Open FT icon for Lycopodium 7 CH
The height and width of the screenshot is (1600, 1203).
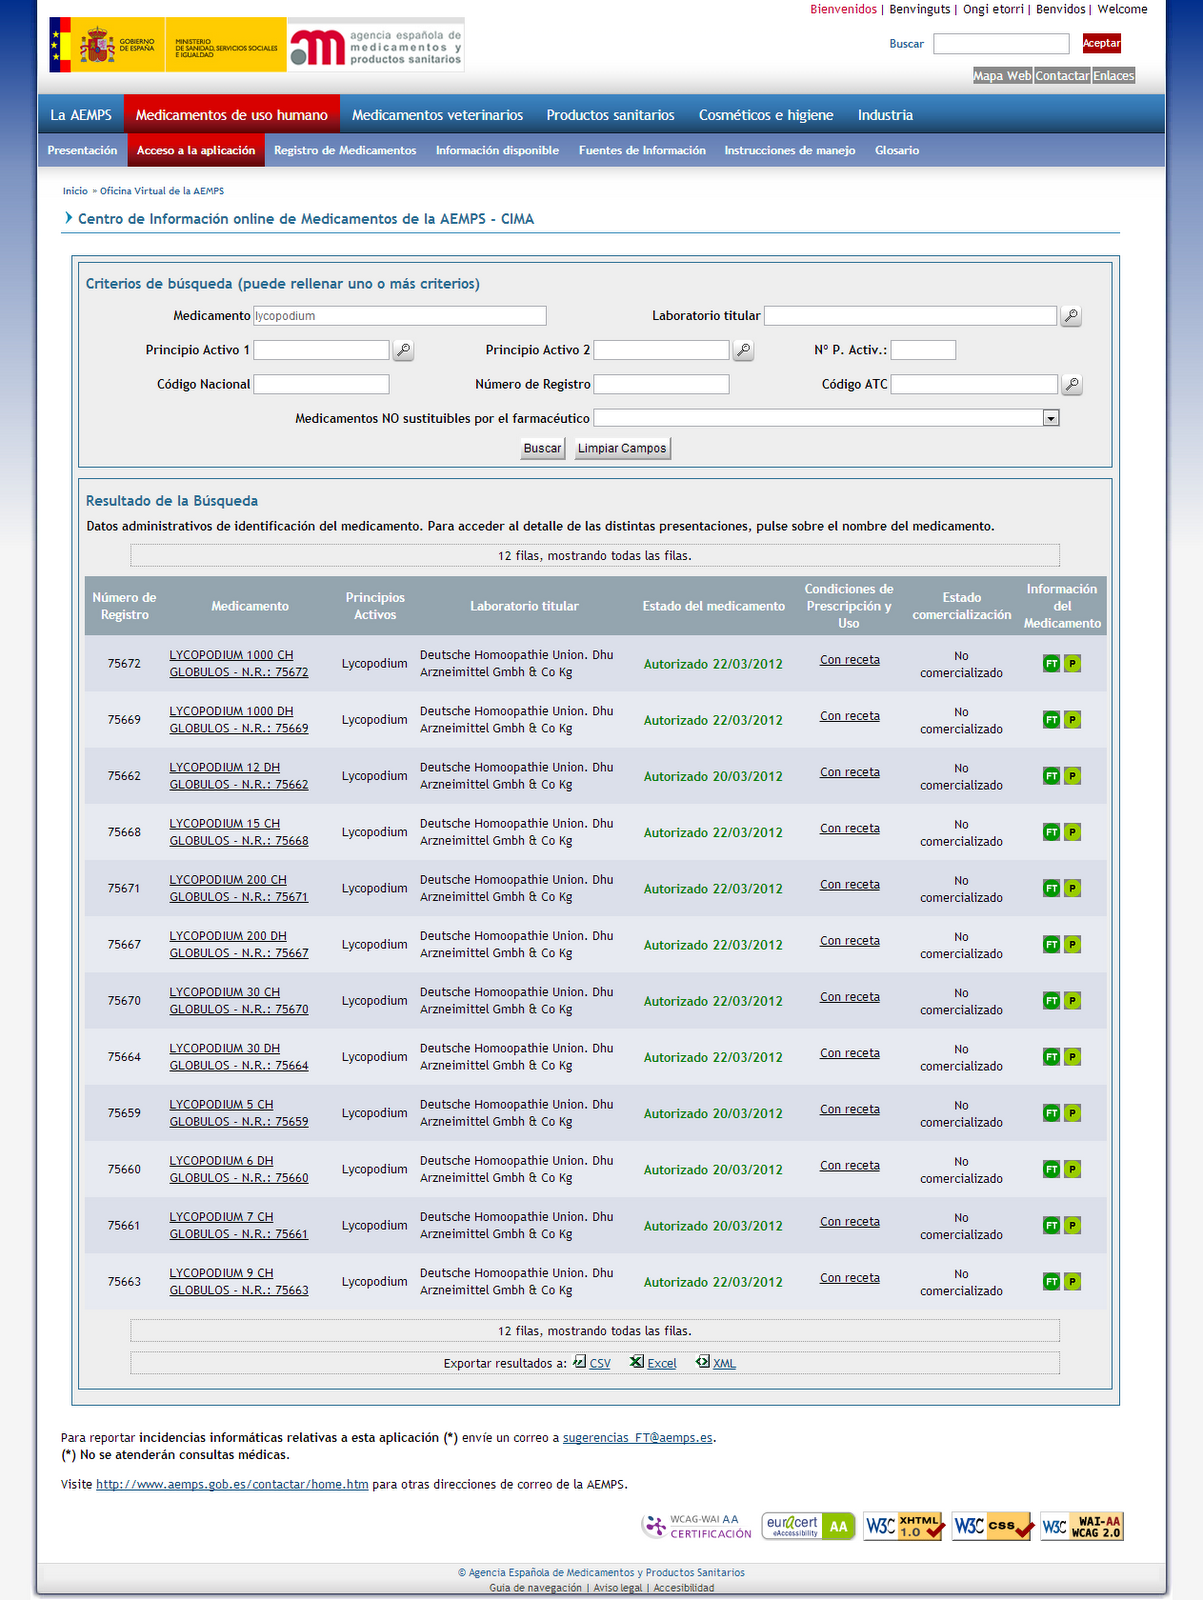[1051, 1225]
